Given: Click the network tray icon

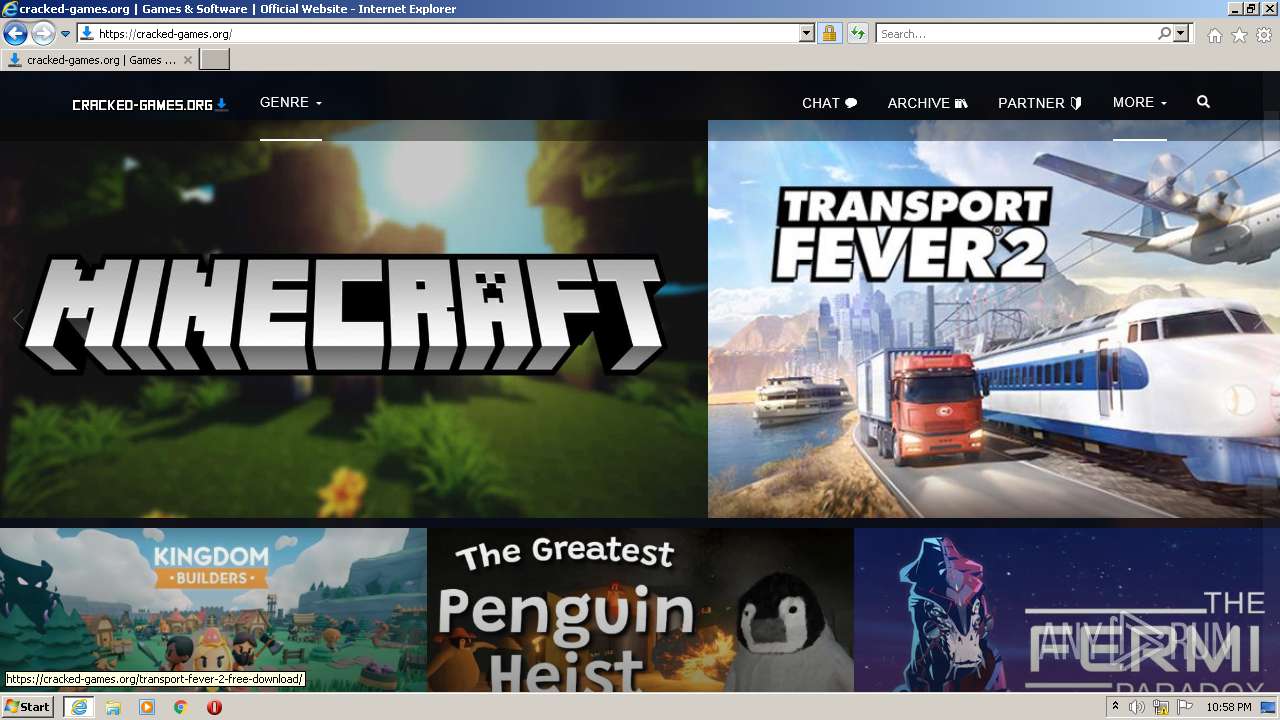Looking at the screenshot, I should coord(1161,707).
